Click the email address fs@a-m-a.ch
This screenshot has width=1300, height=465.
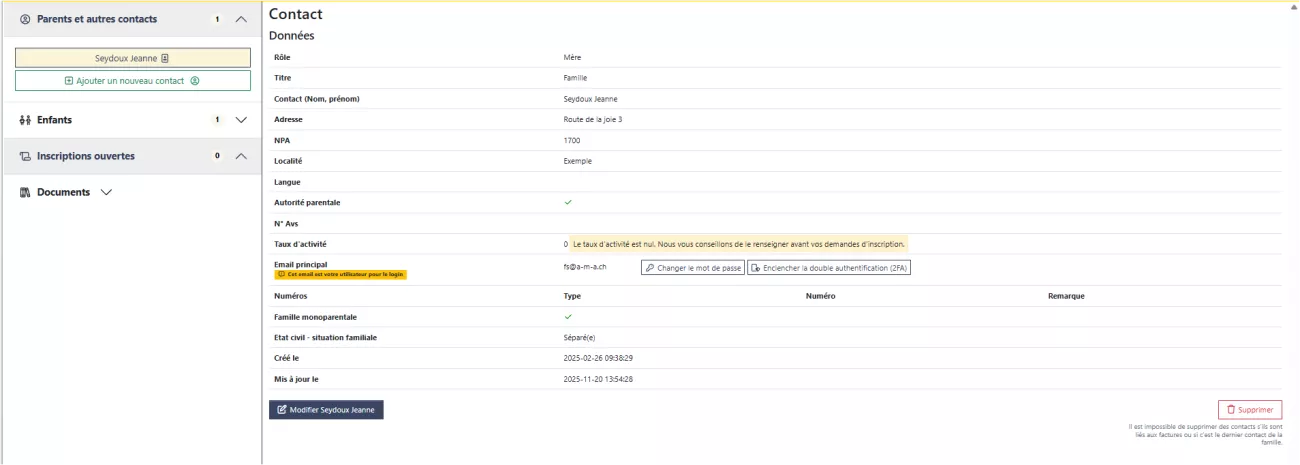coord(585,268)
